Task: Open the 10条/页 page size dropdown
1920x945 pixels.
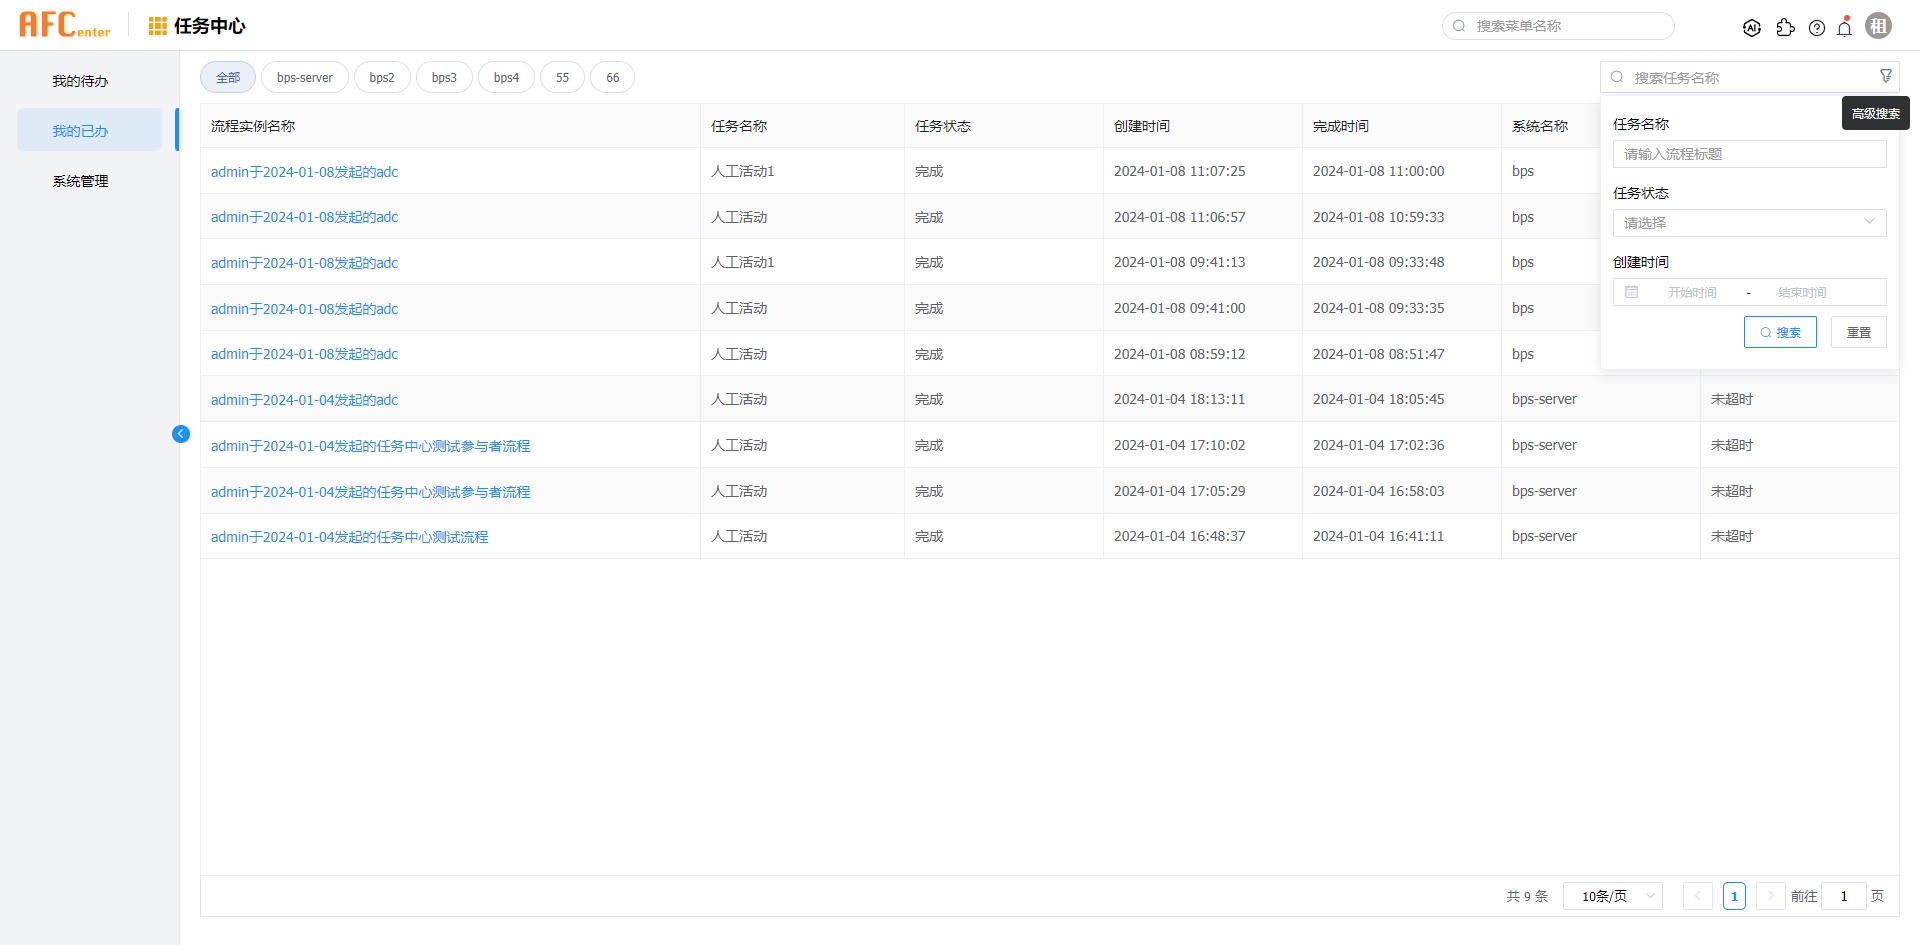Action: 1612,896
